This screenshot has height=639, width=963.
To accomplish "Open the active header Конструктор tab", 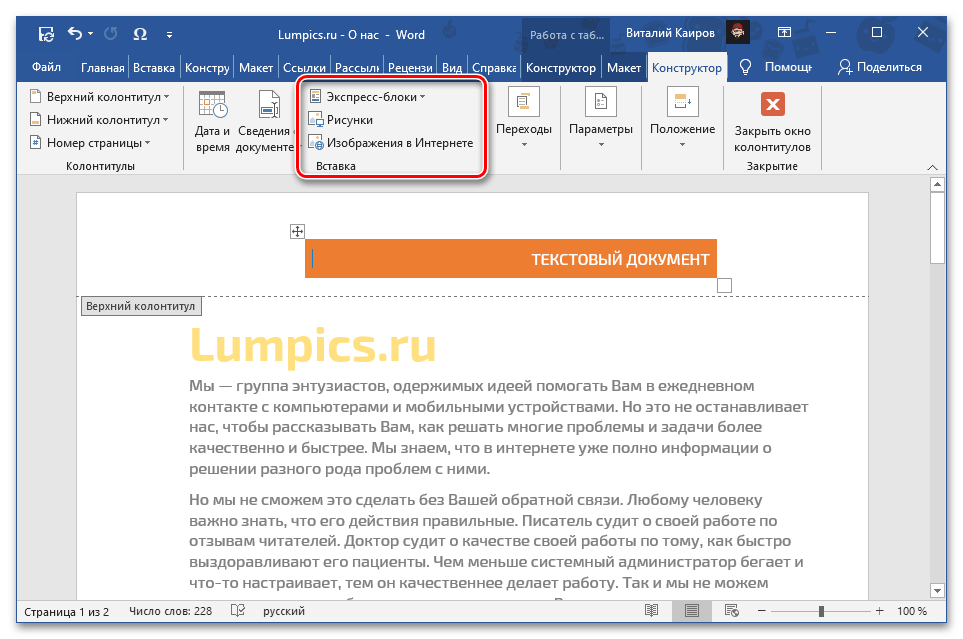I will click(x=687, y=68).
